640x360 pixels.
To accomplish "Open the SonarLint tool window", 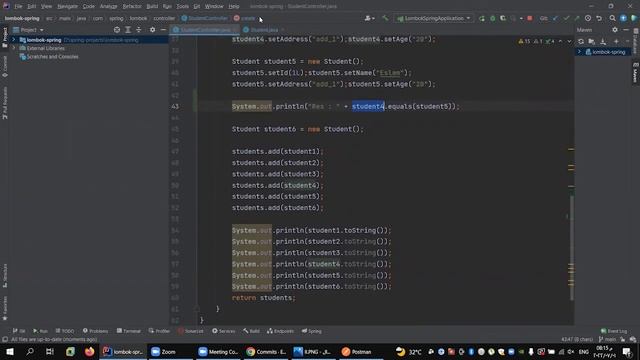I will point(190,331).
